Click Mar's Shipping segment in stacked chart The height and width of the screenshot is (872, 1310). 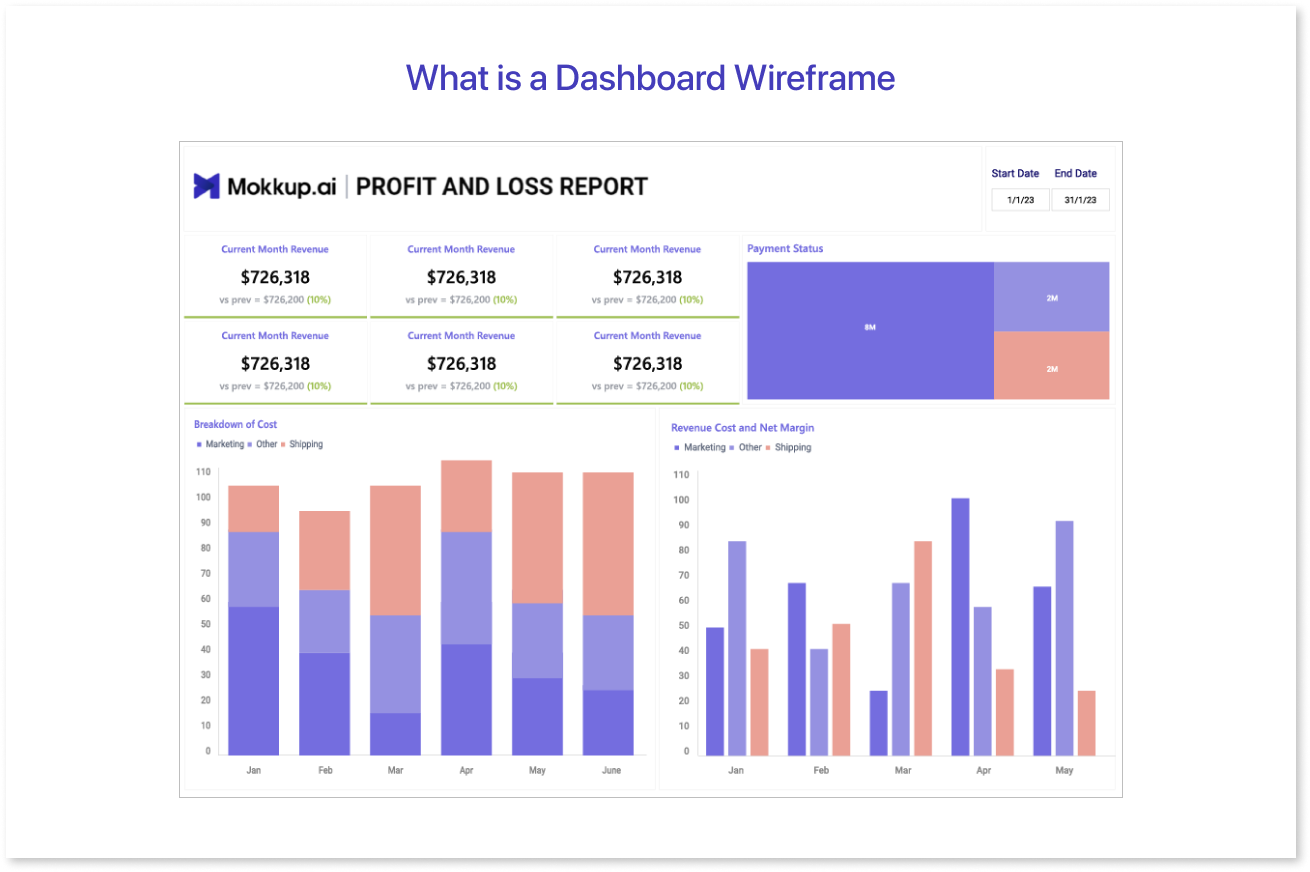[395, 550]
